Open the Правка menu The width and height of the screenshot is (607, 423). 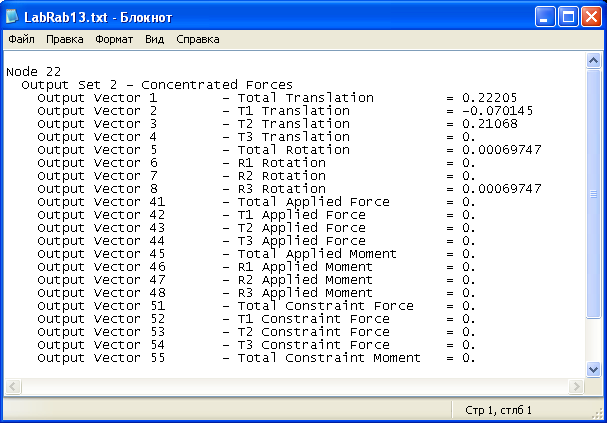[x=65, y=40]
